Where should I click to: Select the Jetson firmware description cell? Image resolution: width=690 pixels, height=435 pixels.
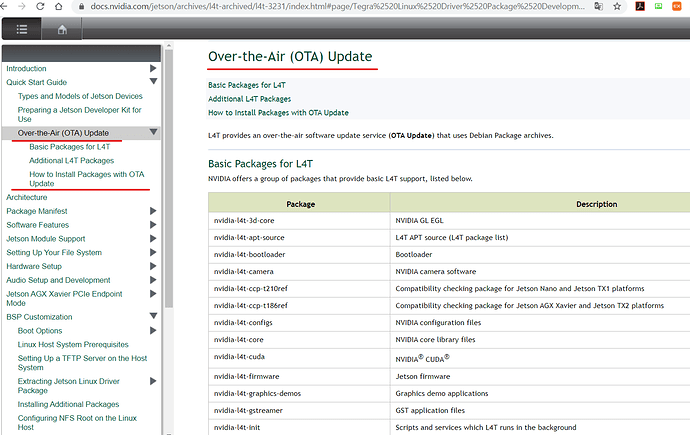(x=540, y=377)
